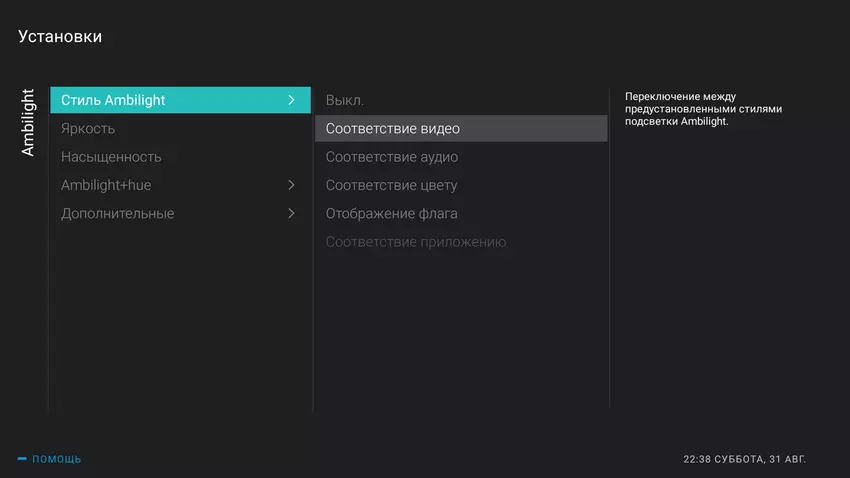Click the clock and date display
Image resolution: width=850 pixels, height=478 pixels.
[744, 459]
